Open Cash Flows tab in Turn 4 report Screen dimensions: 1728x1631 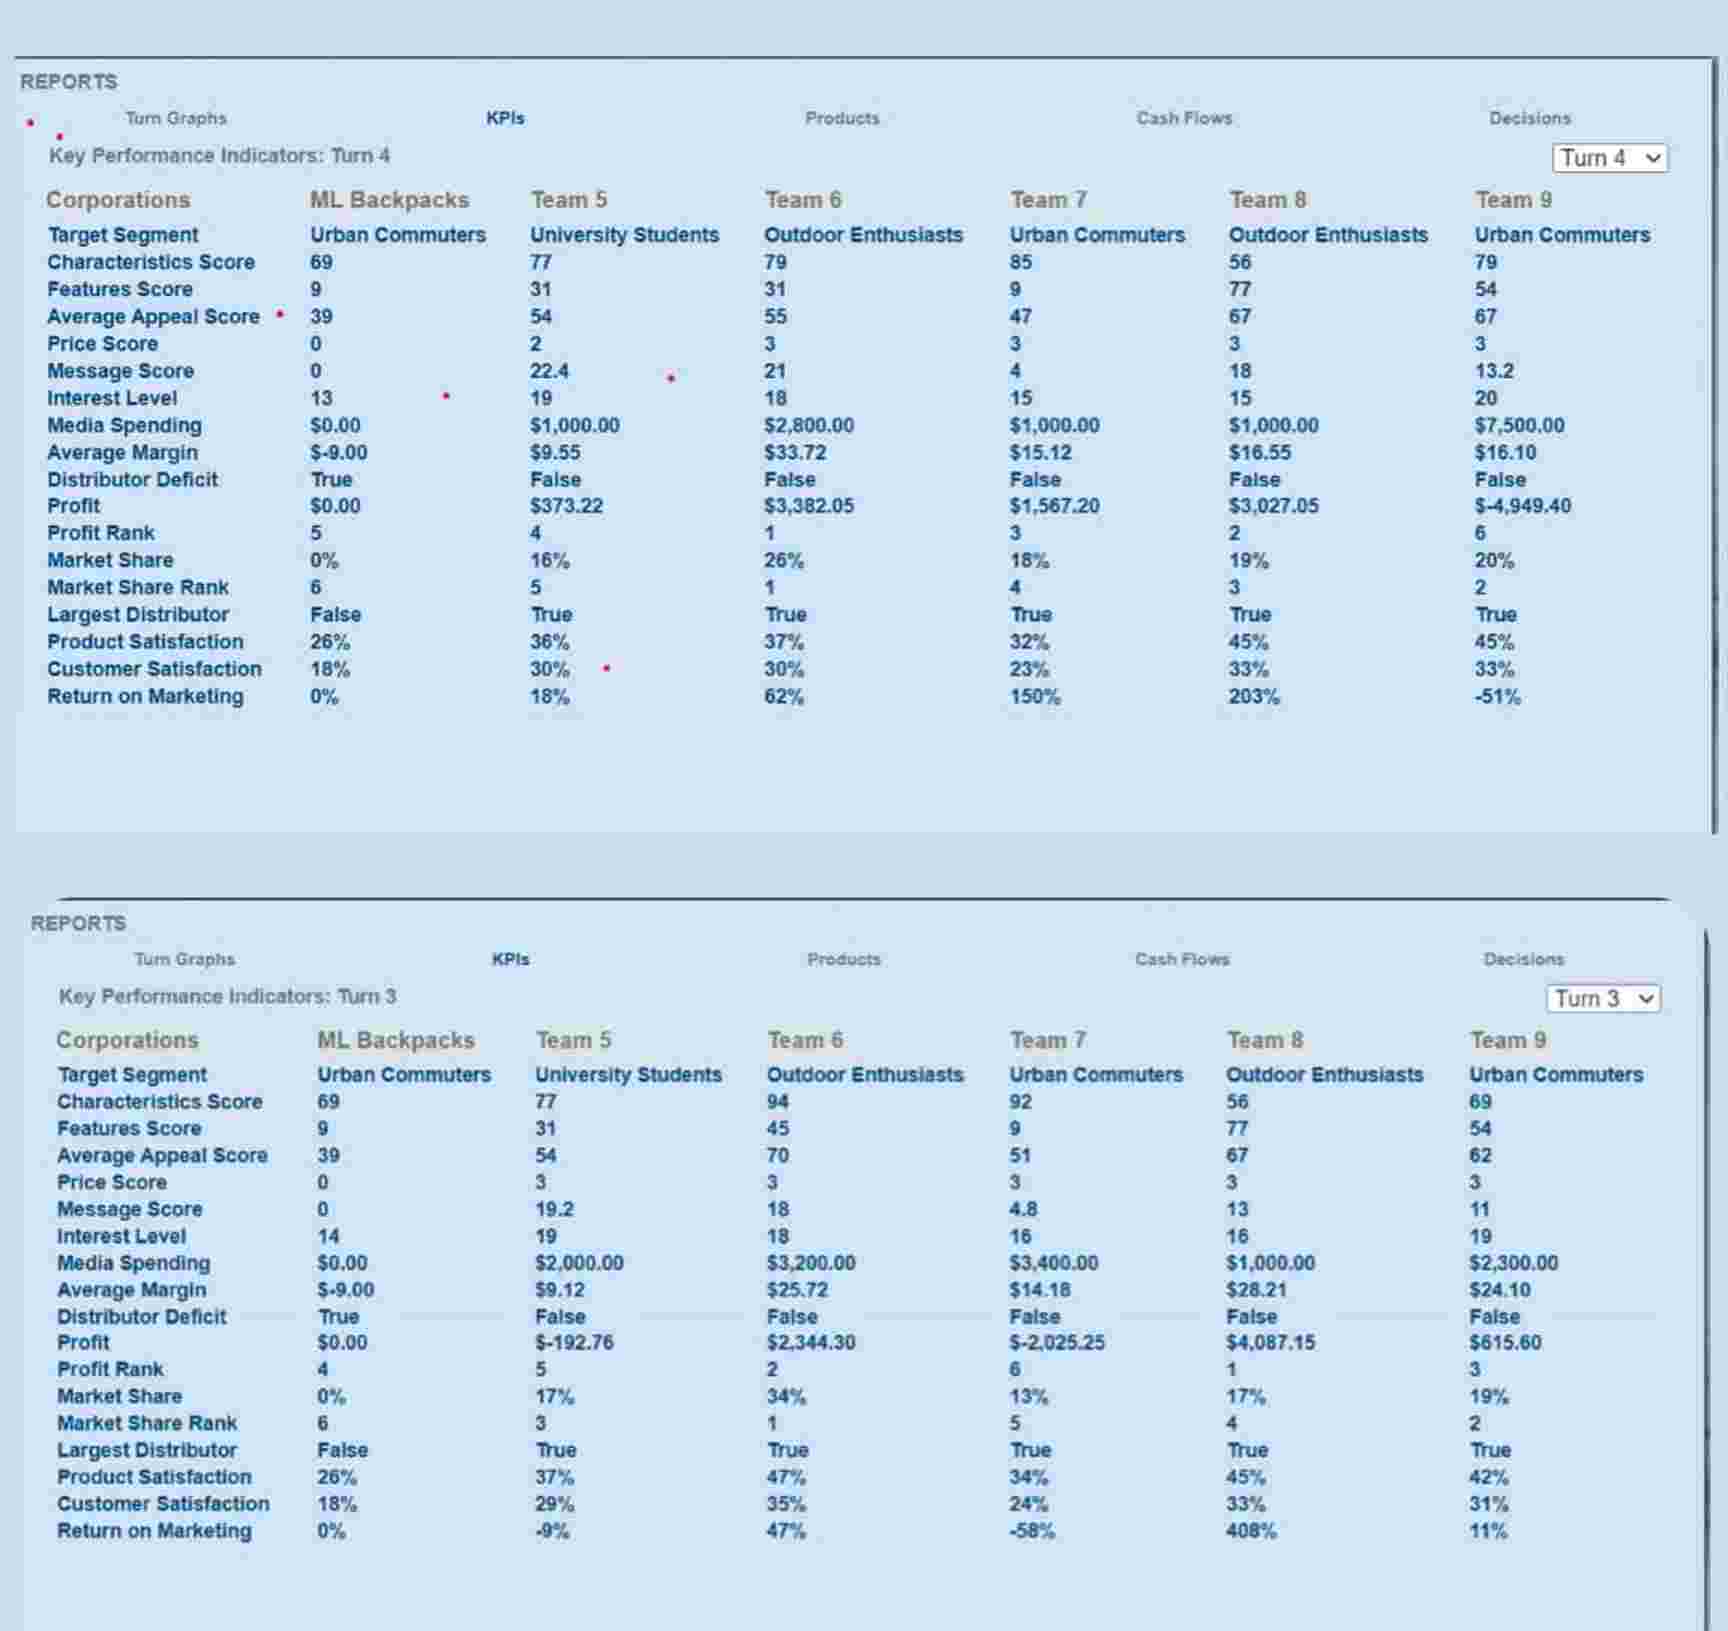(1184, 118)
